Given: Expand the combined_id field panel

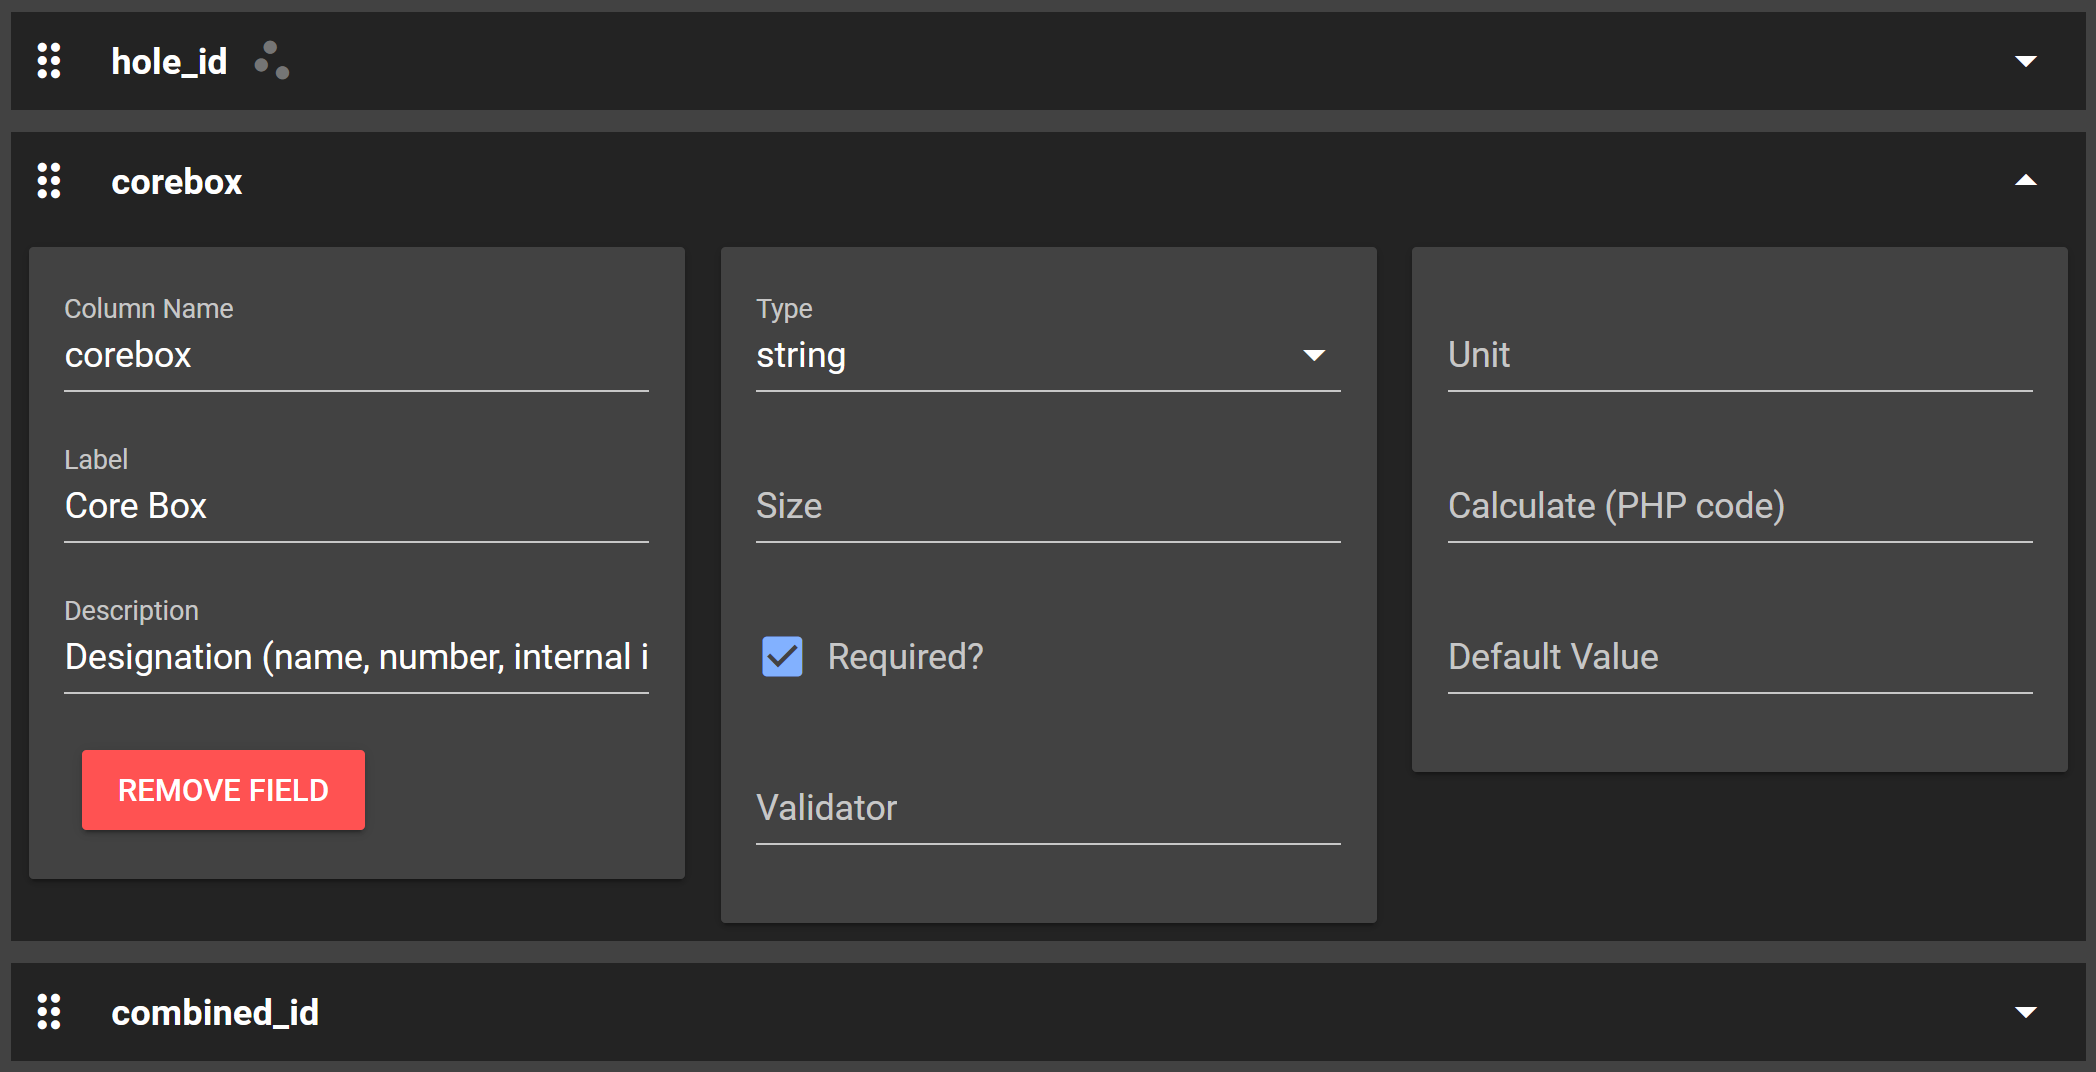Looking at the screenshot, I should (2025, 1012).
